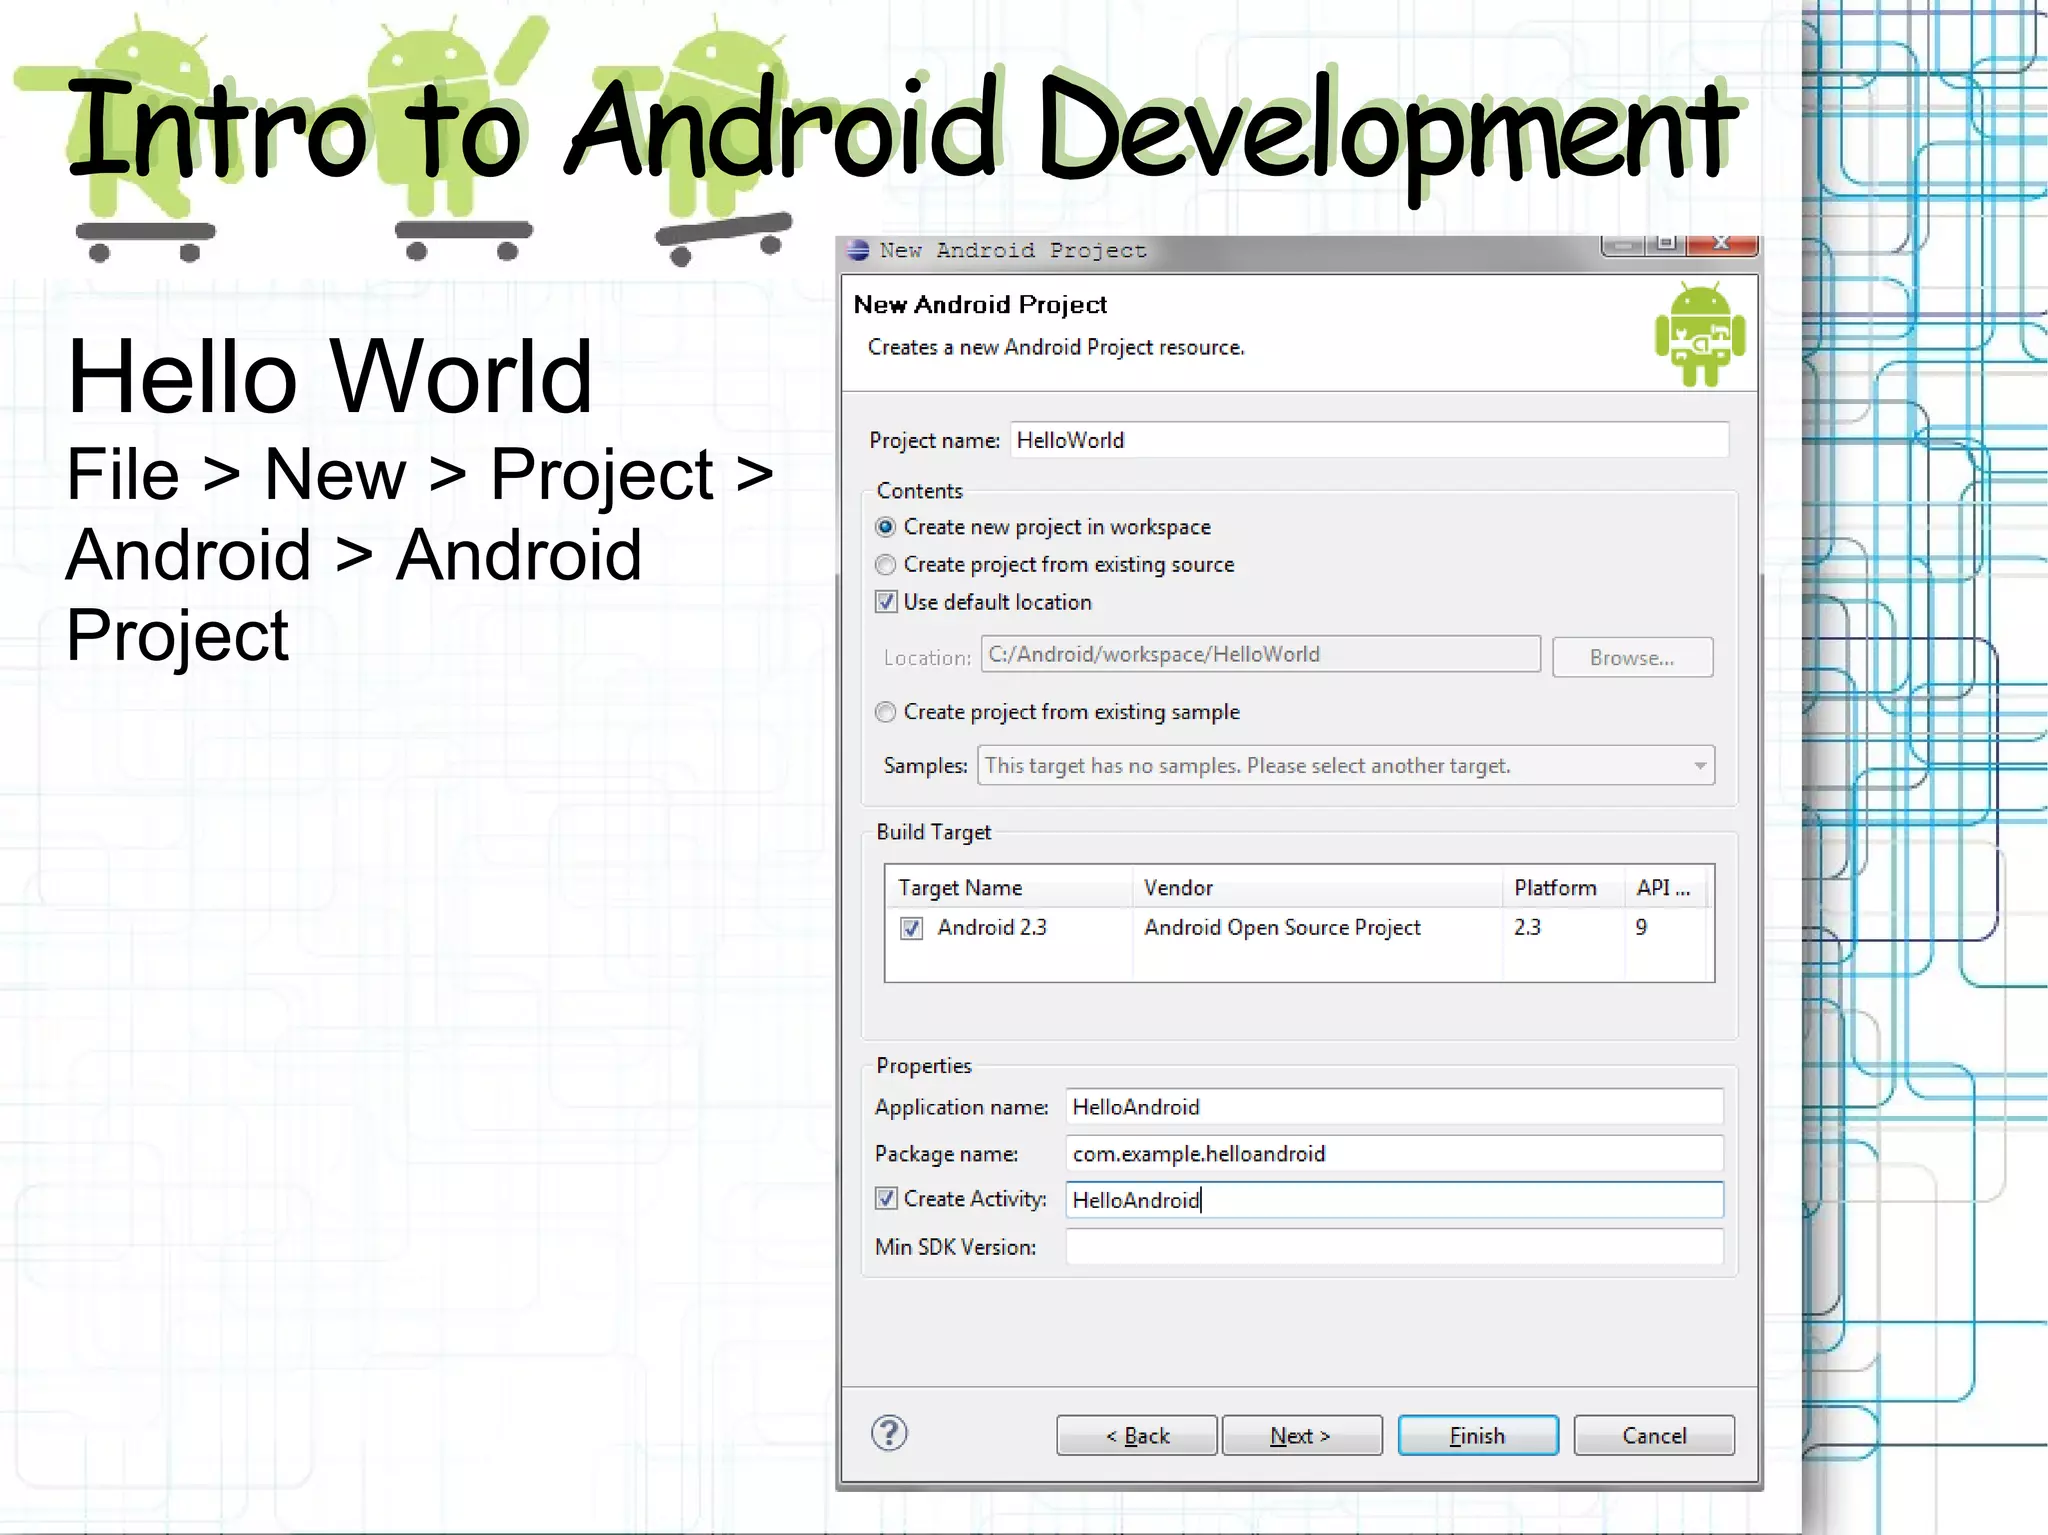Select Android Open Source Project vendor cell
Screen dimensions: 2048x1535
1282,928
